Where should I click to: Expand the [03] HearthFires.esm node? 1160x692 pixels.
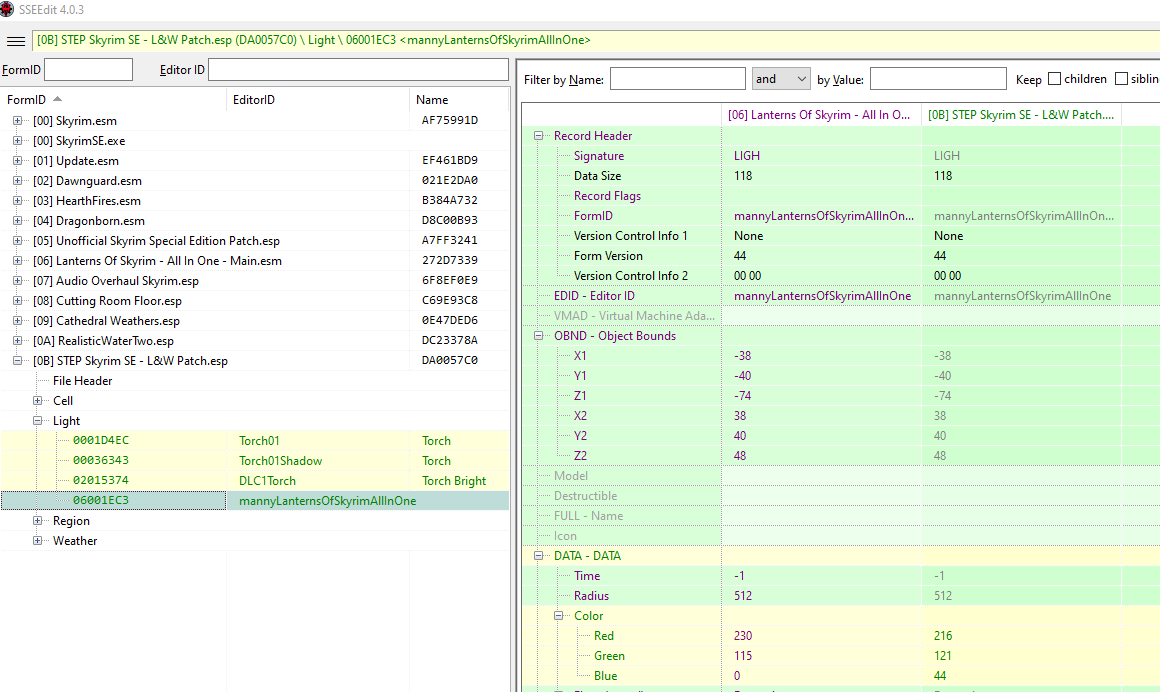point(17,201)
